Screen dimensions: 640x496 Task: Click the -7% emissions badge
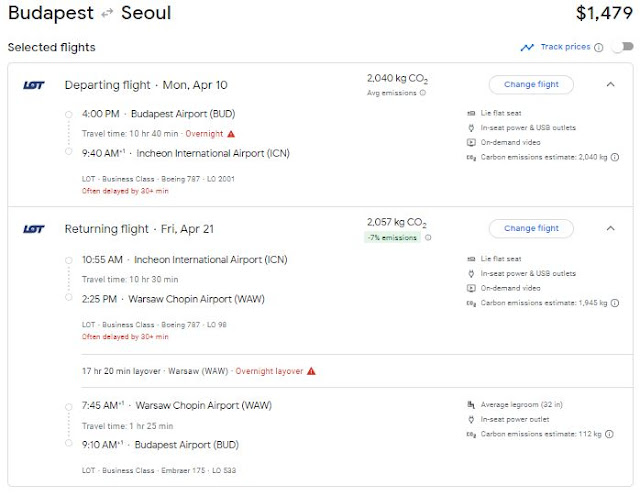[393, 238]
